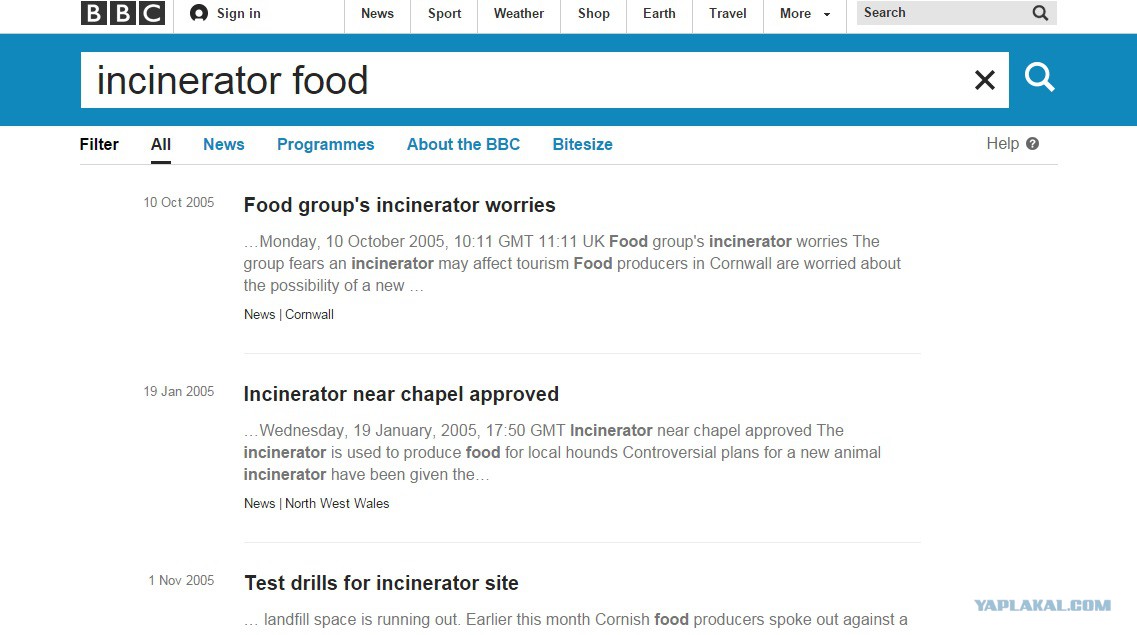The height and width of the screenshot is (635, 1137).
Task: Open the BBC logo homepage link
Action: point(123,13)
